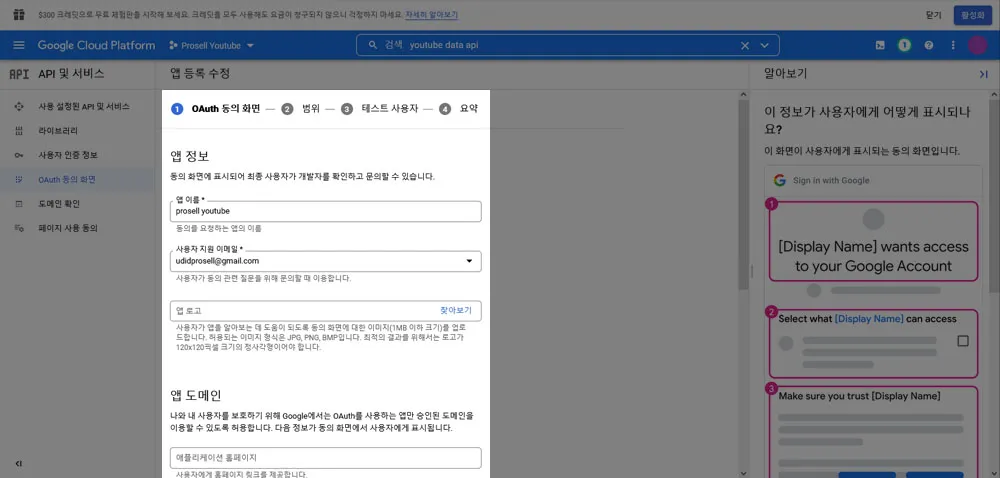Click the 사용 설정된 API 및 서비스 icon
Viewport: 1000px width, 478px height.
19,106
